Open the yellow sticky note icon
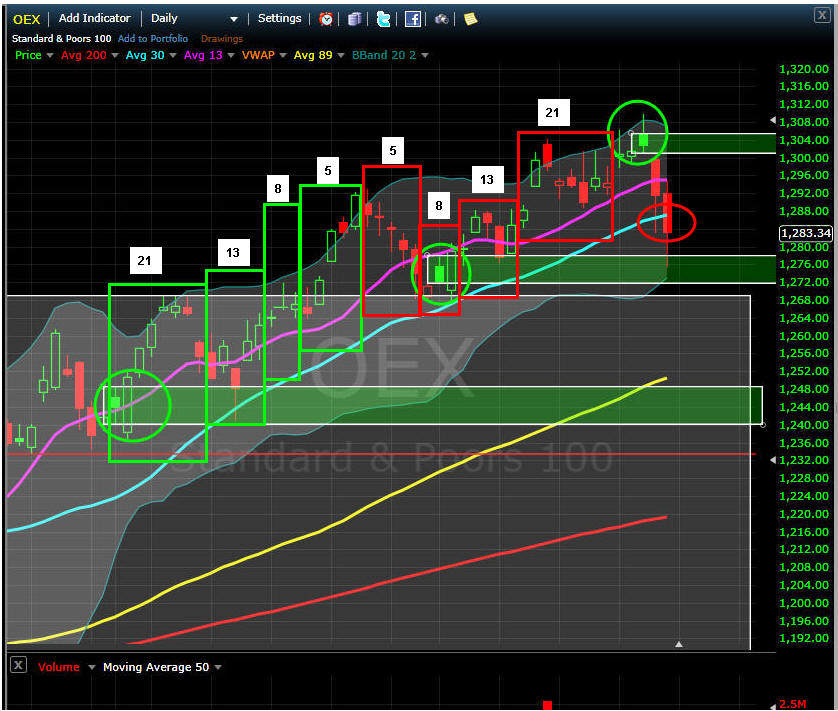The image size is (838, 711). pyautogui.click(x=470, y=19)
